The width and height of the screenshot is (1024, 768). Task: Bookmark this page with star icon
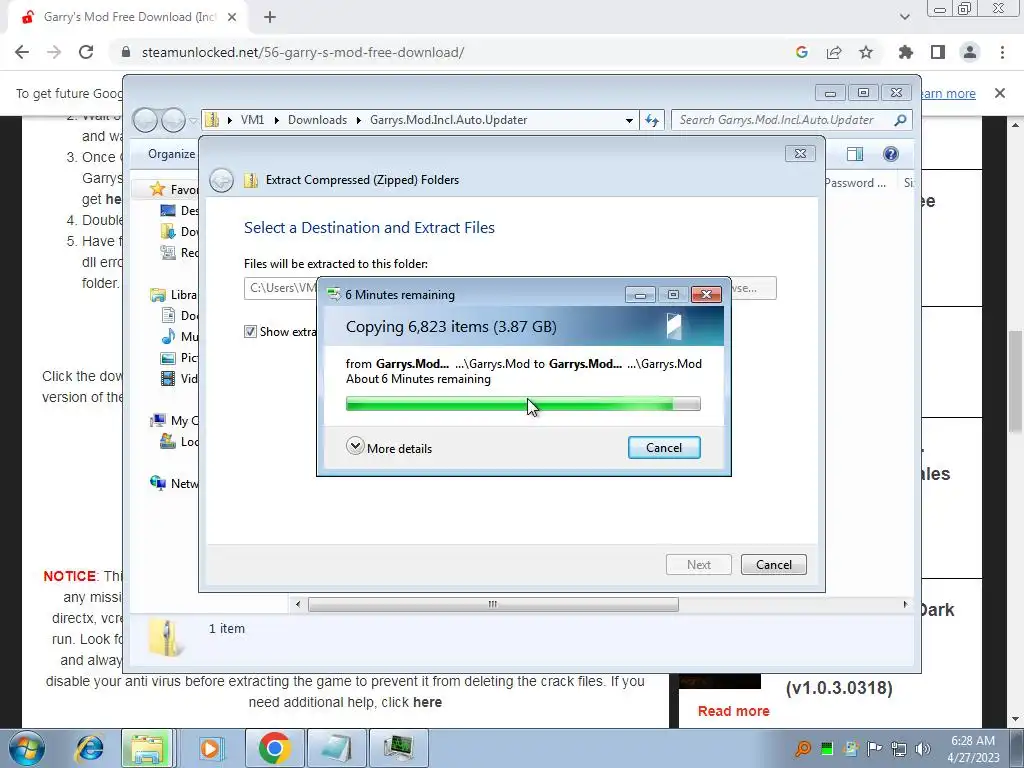[866, 52]
